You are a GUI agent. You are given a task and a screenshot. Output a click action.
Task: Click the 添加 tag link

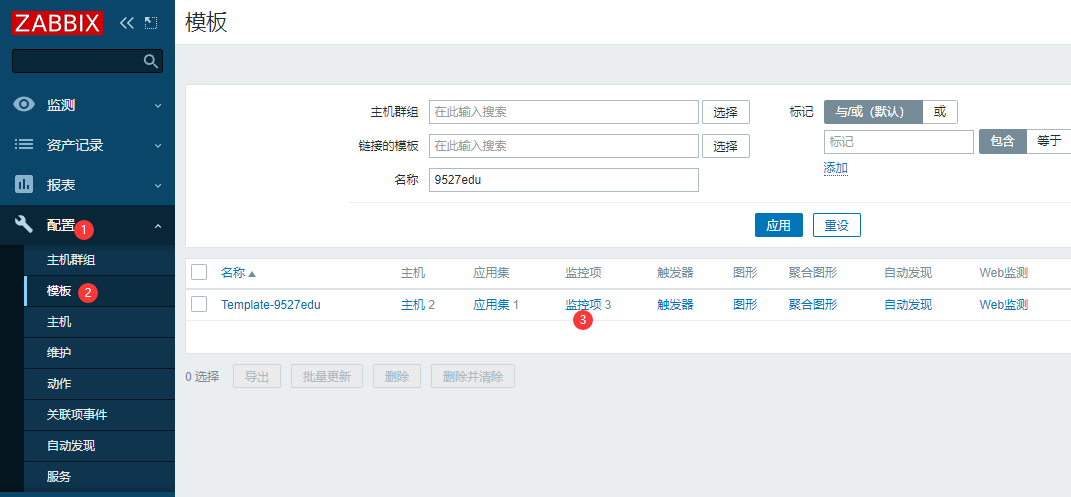[835, 168]
